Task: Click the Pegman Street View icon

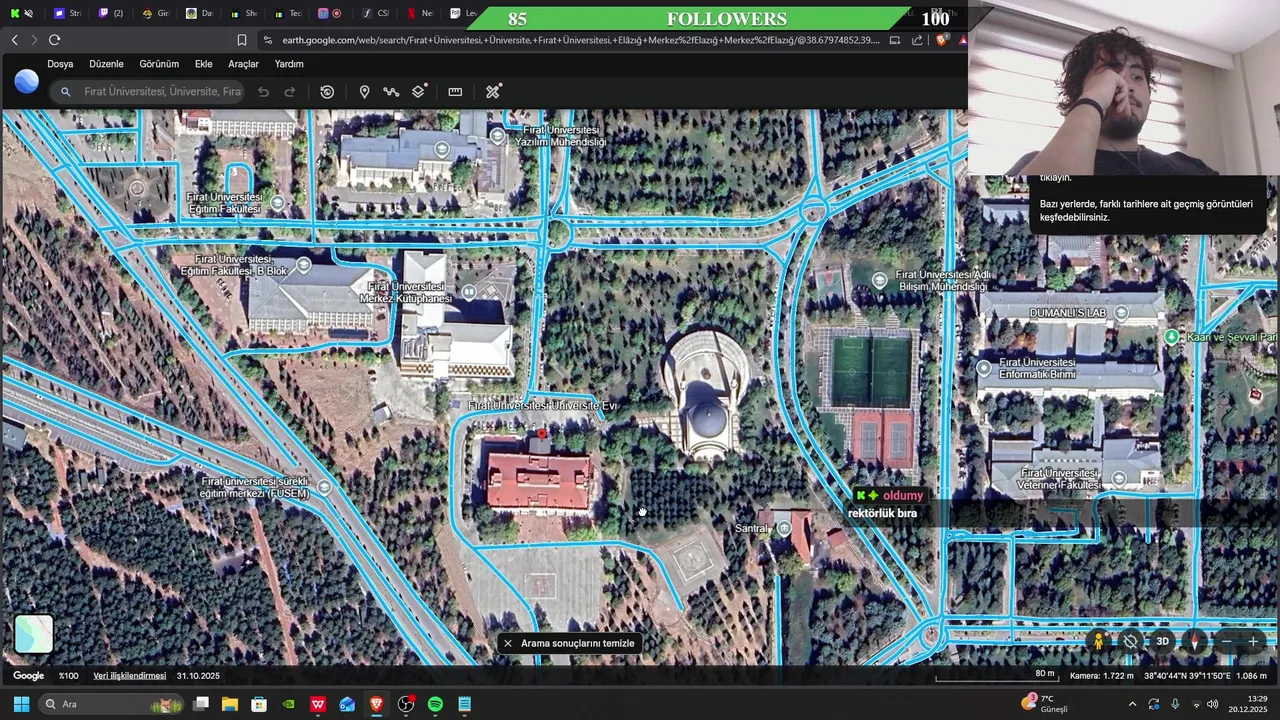Action: (1099, 641)
